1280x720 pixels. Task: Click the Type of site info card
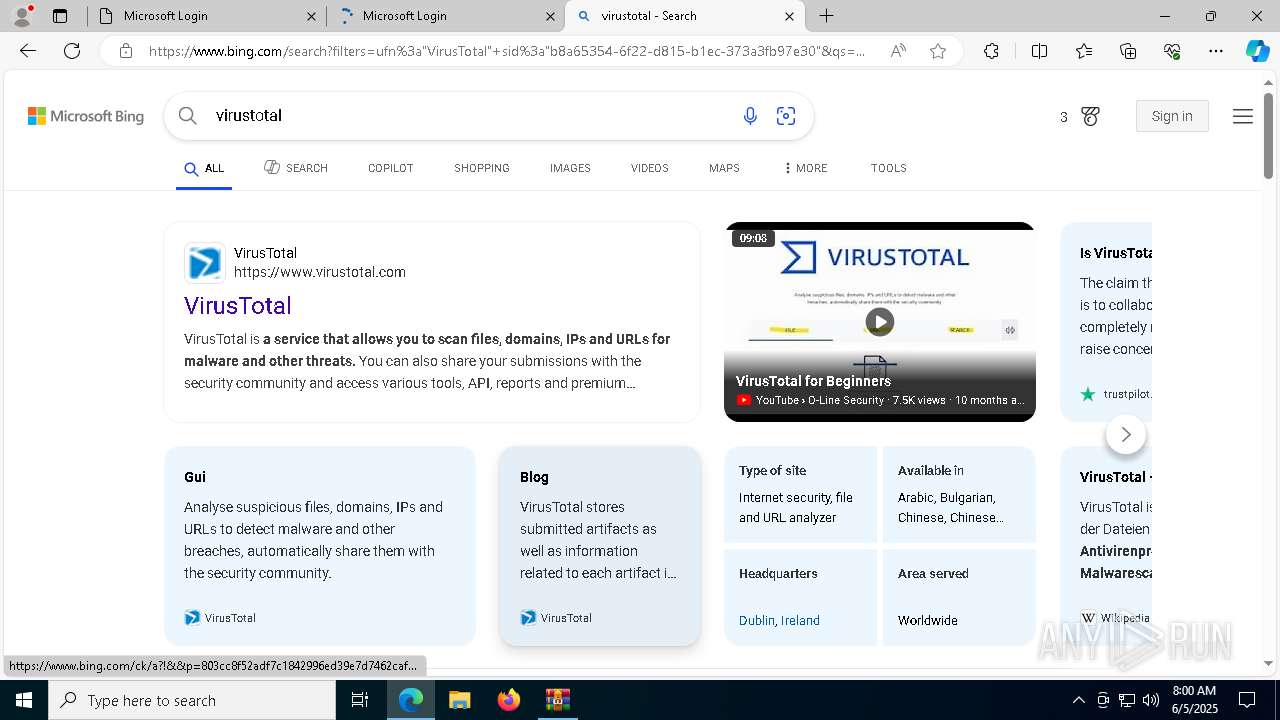pyautogui.click(x=800, y=495)
